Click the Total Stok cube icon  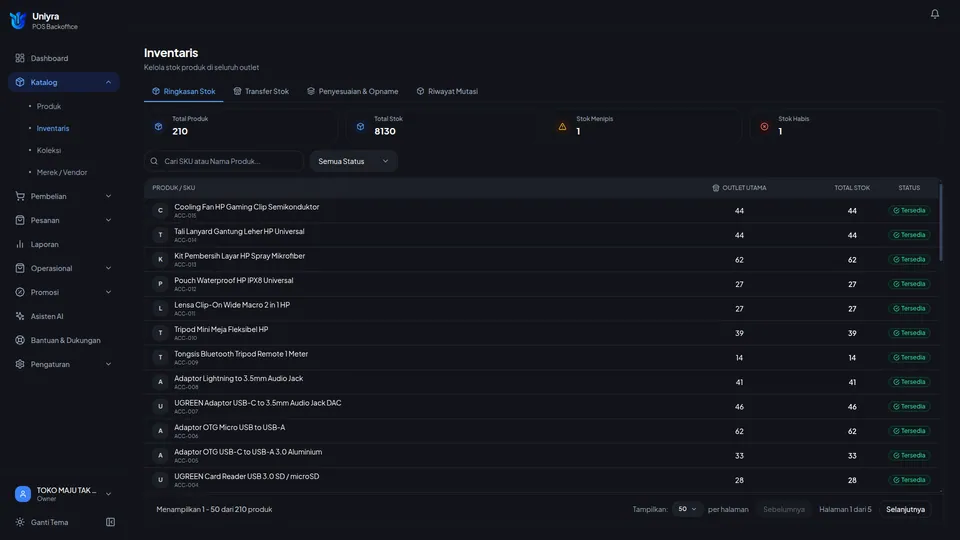361,126
